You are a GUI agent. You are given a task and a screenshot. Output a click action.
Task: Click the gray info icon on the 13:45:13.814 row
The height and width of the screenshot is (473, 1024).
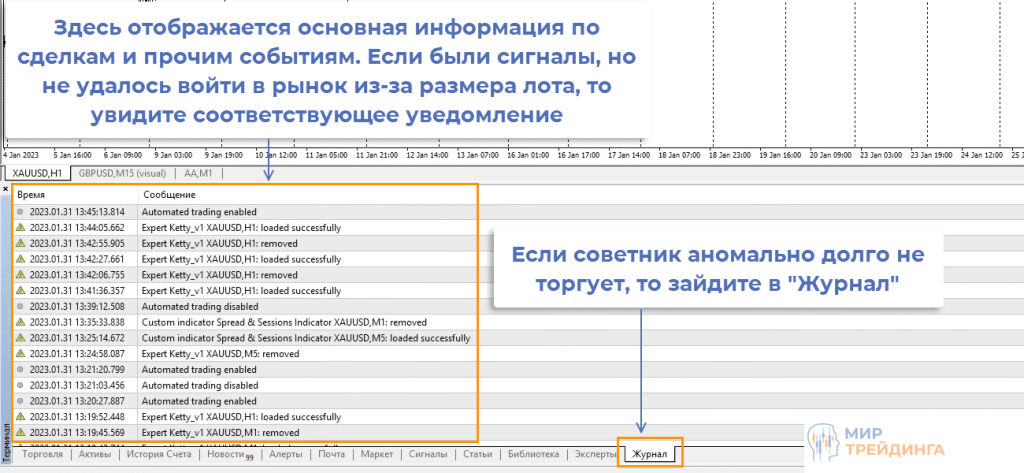click(x=19, y=212)
